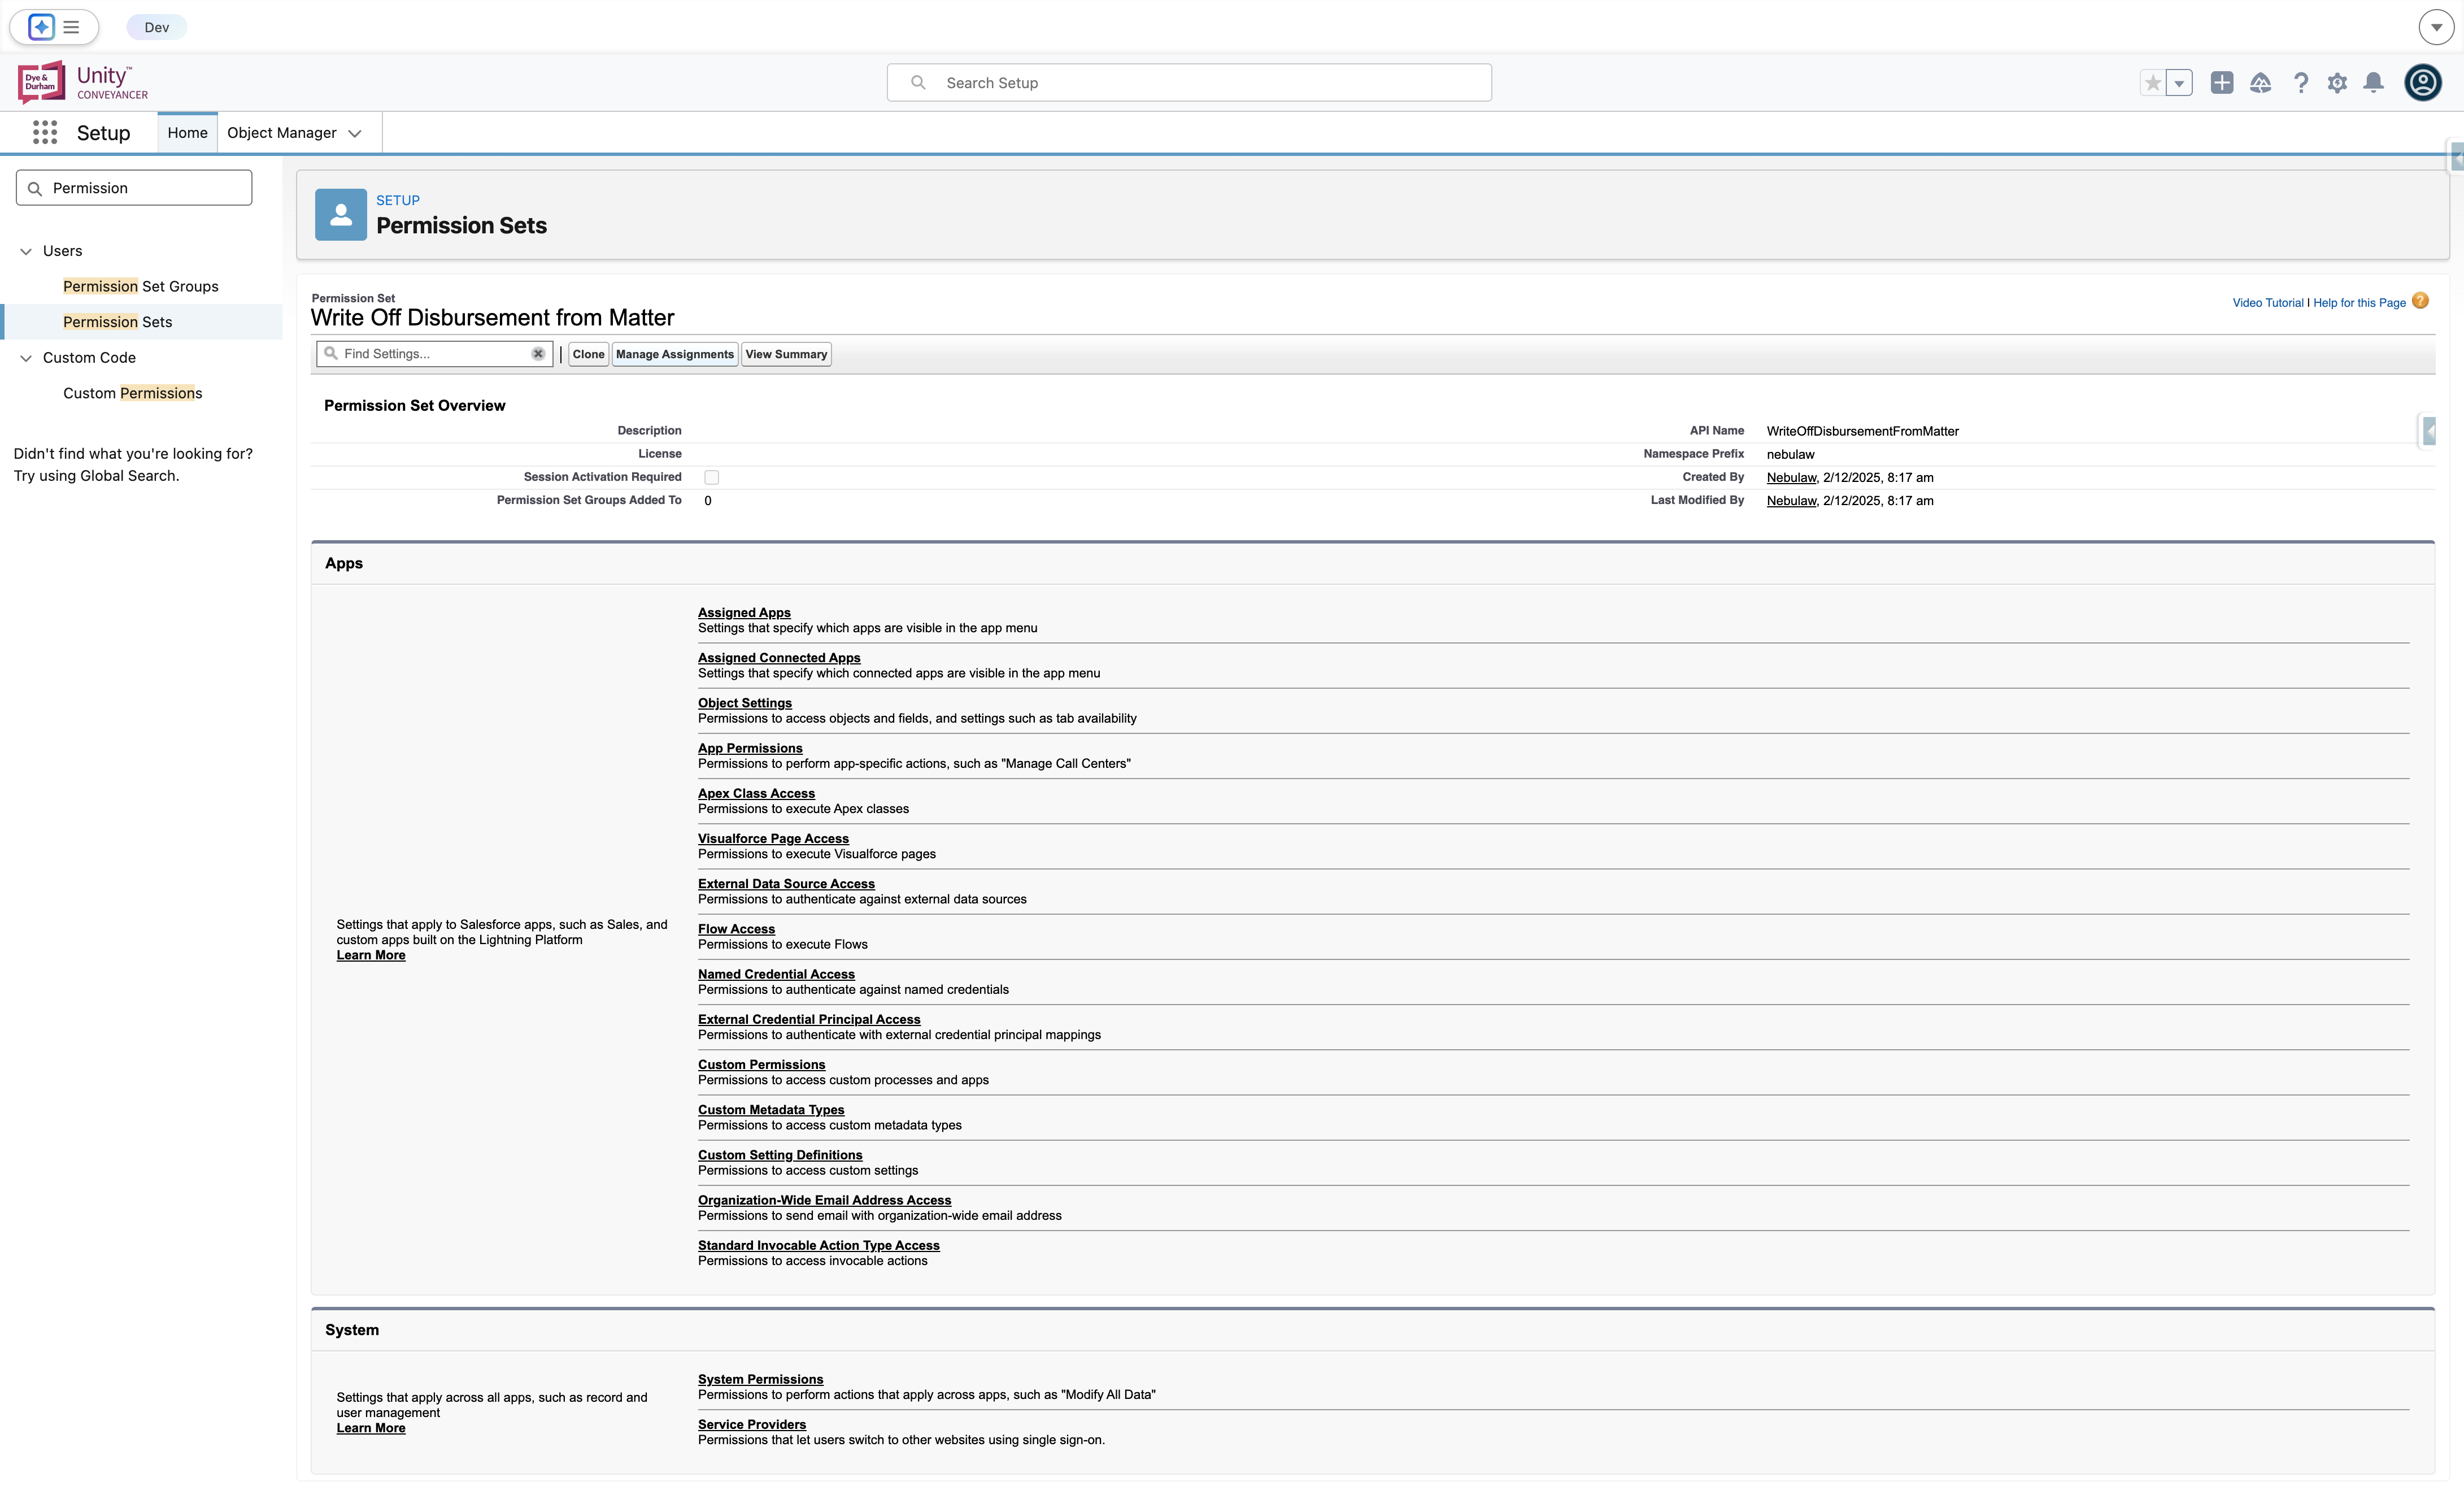This screenshot has width=2464, height=1495.
Task: Switch to the Home tab
Action: point(188,132)
